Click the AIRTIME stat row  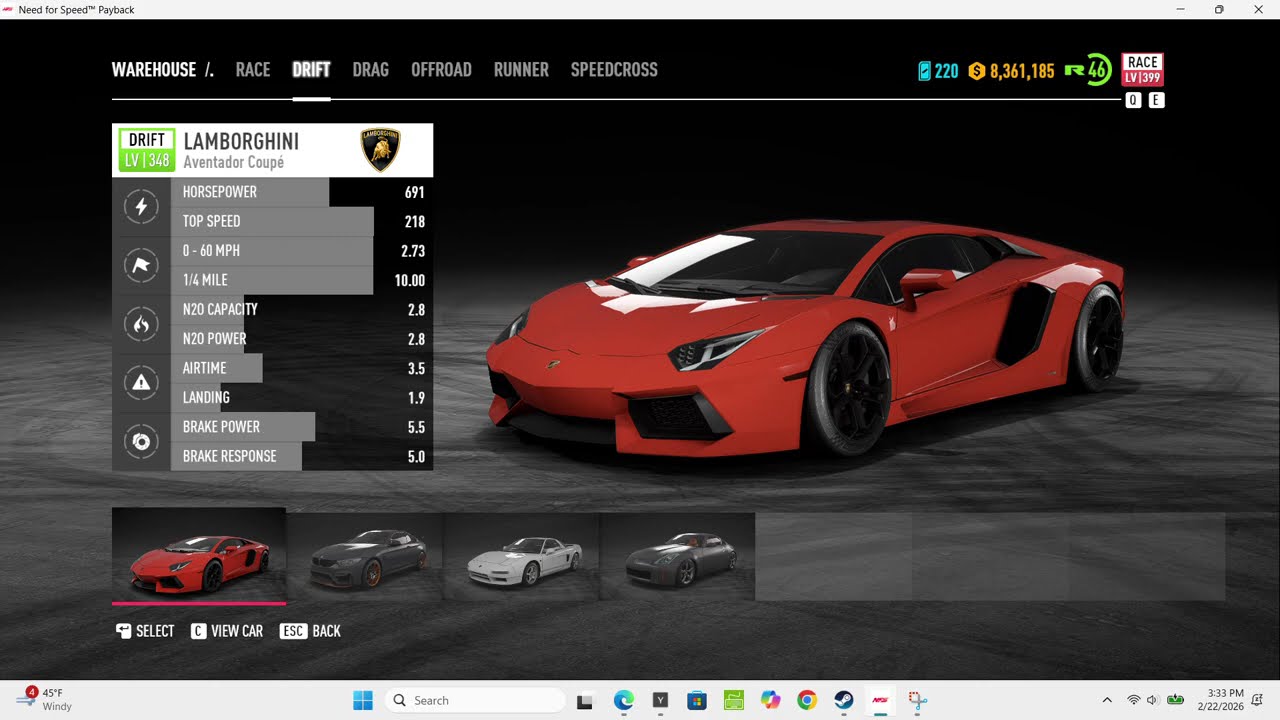tap(302, 368)
